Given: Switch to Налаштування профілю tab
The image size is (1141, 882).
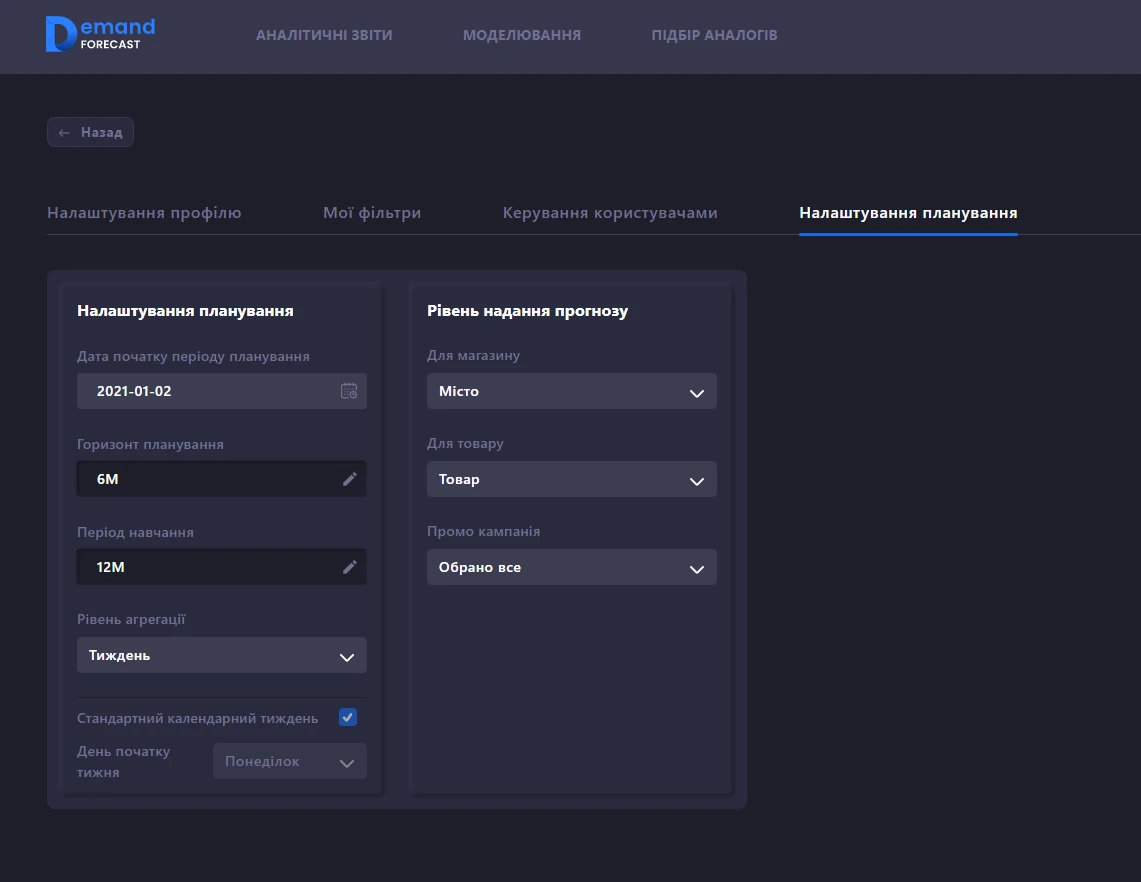Looking at the screenshot, I should click(144, 213).
